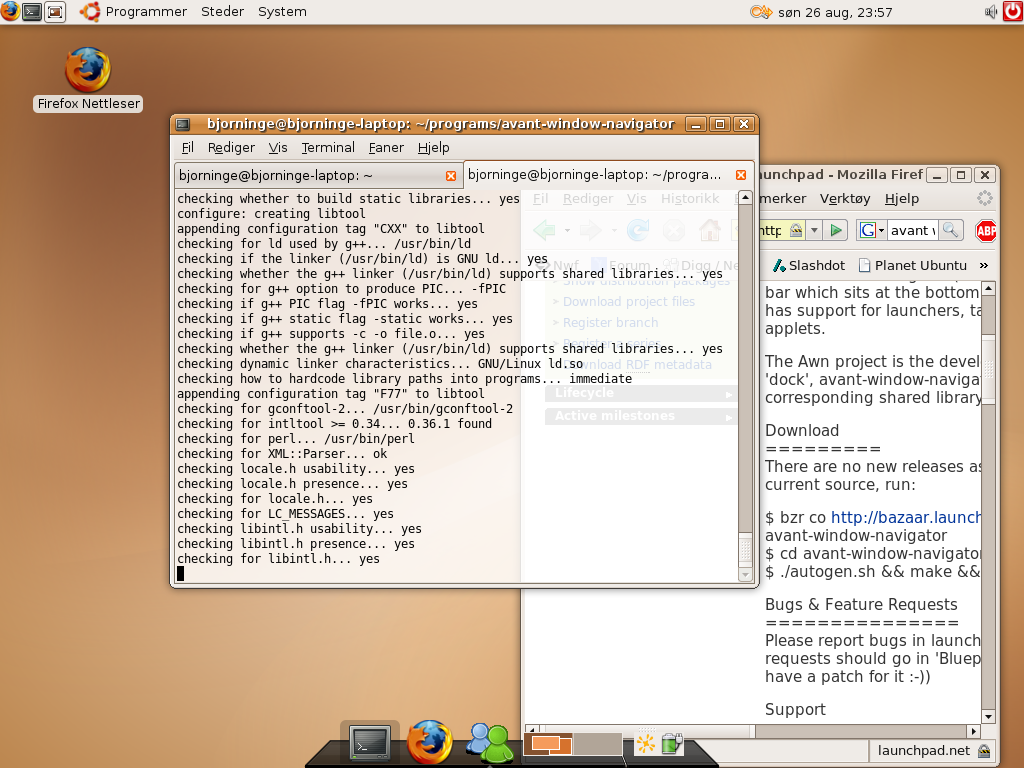1024x768 pixels.
Task: Click the third launcher icon in top panel
Action: click(55, 12)
